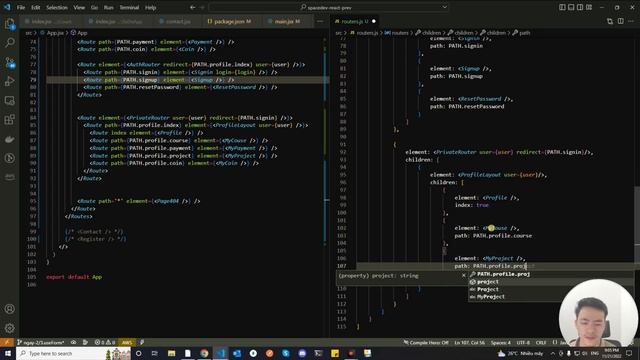Open more actions for right editor group
This screenshot has width=640, height=360.
631,21
